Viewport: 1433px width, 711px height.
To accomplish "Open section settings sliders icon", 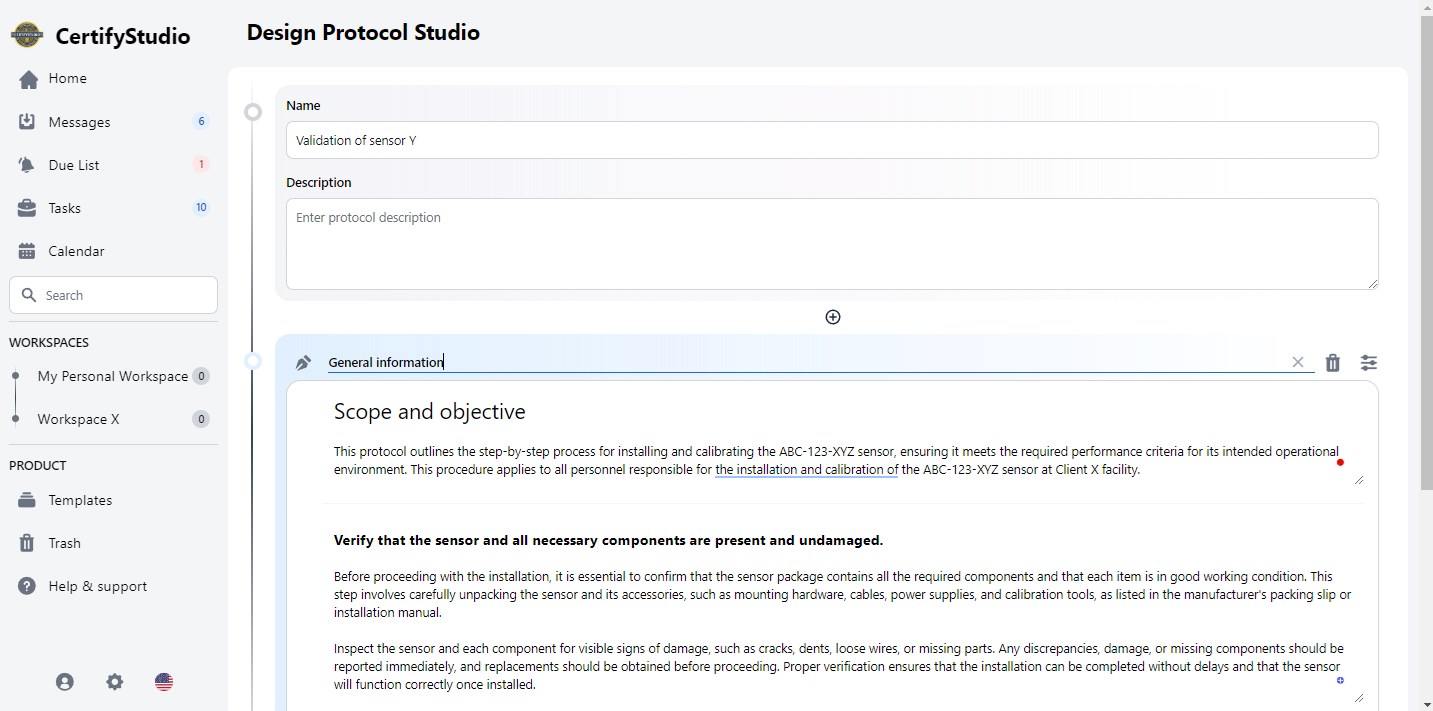I will 1368,363.
